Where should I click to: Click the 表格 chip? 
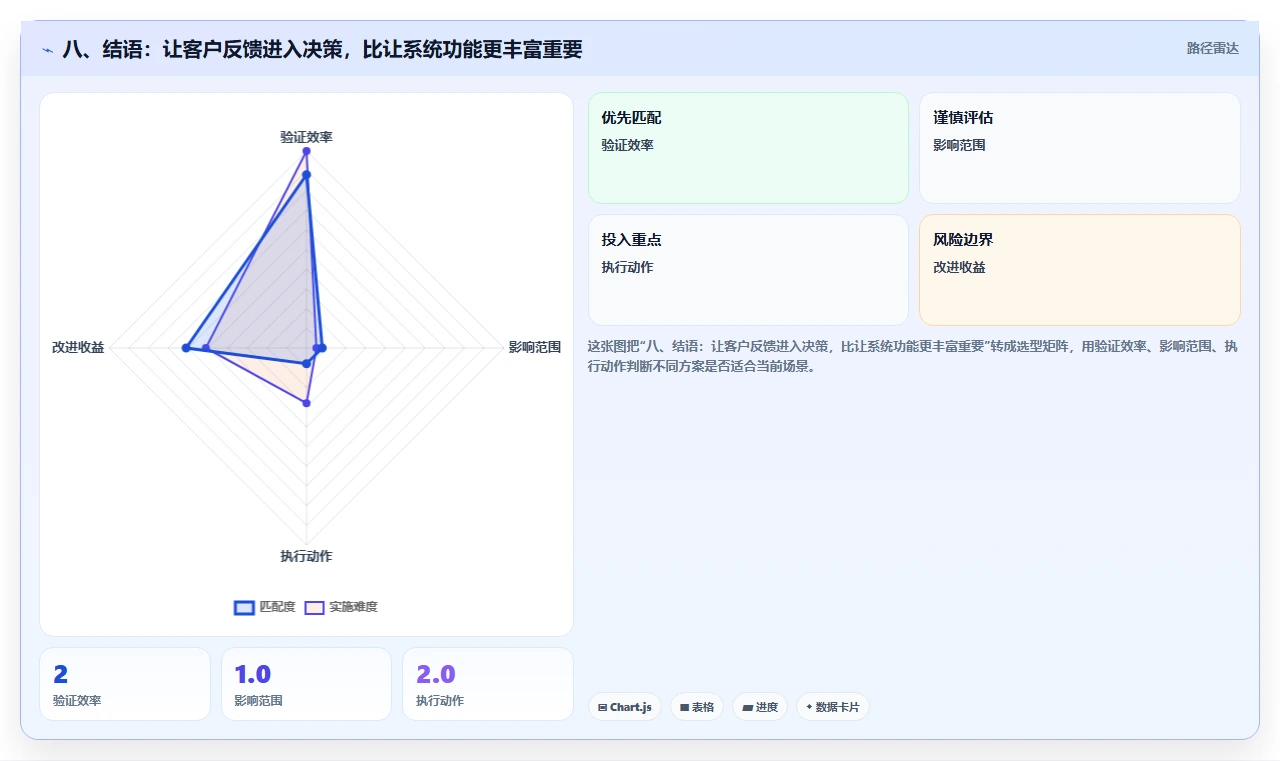pos(697,707)
